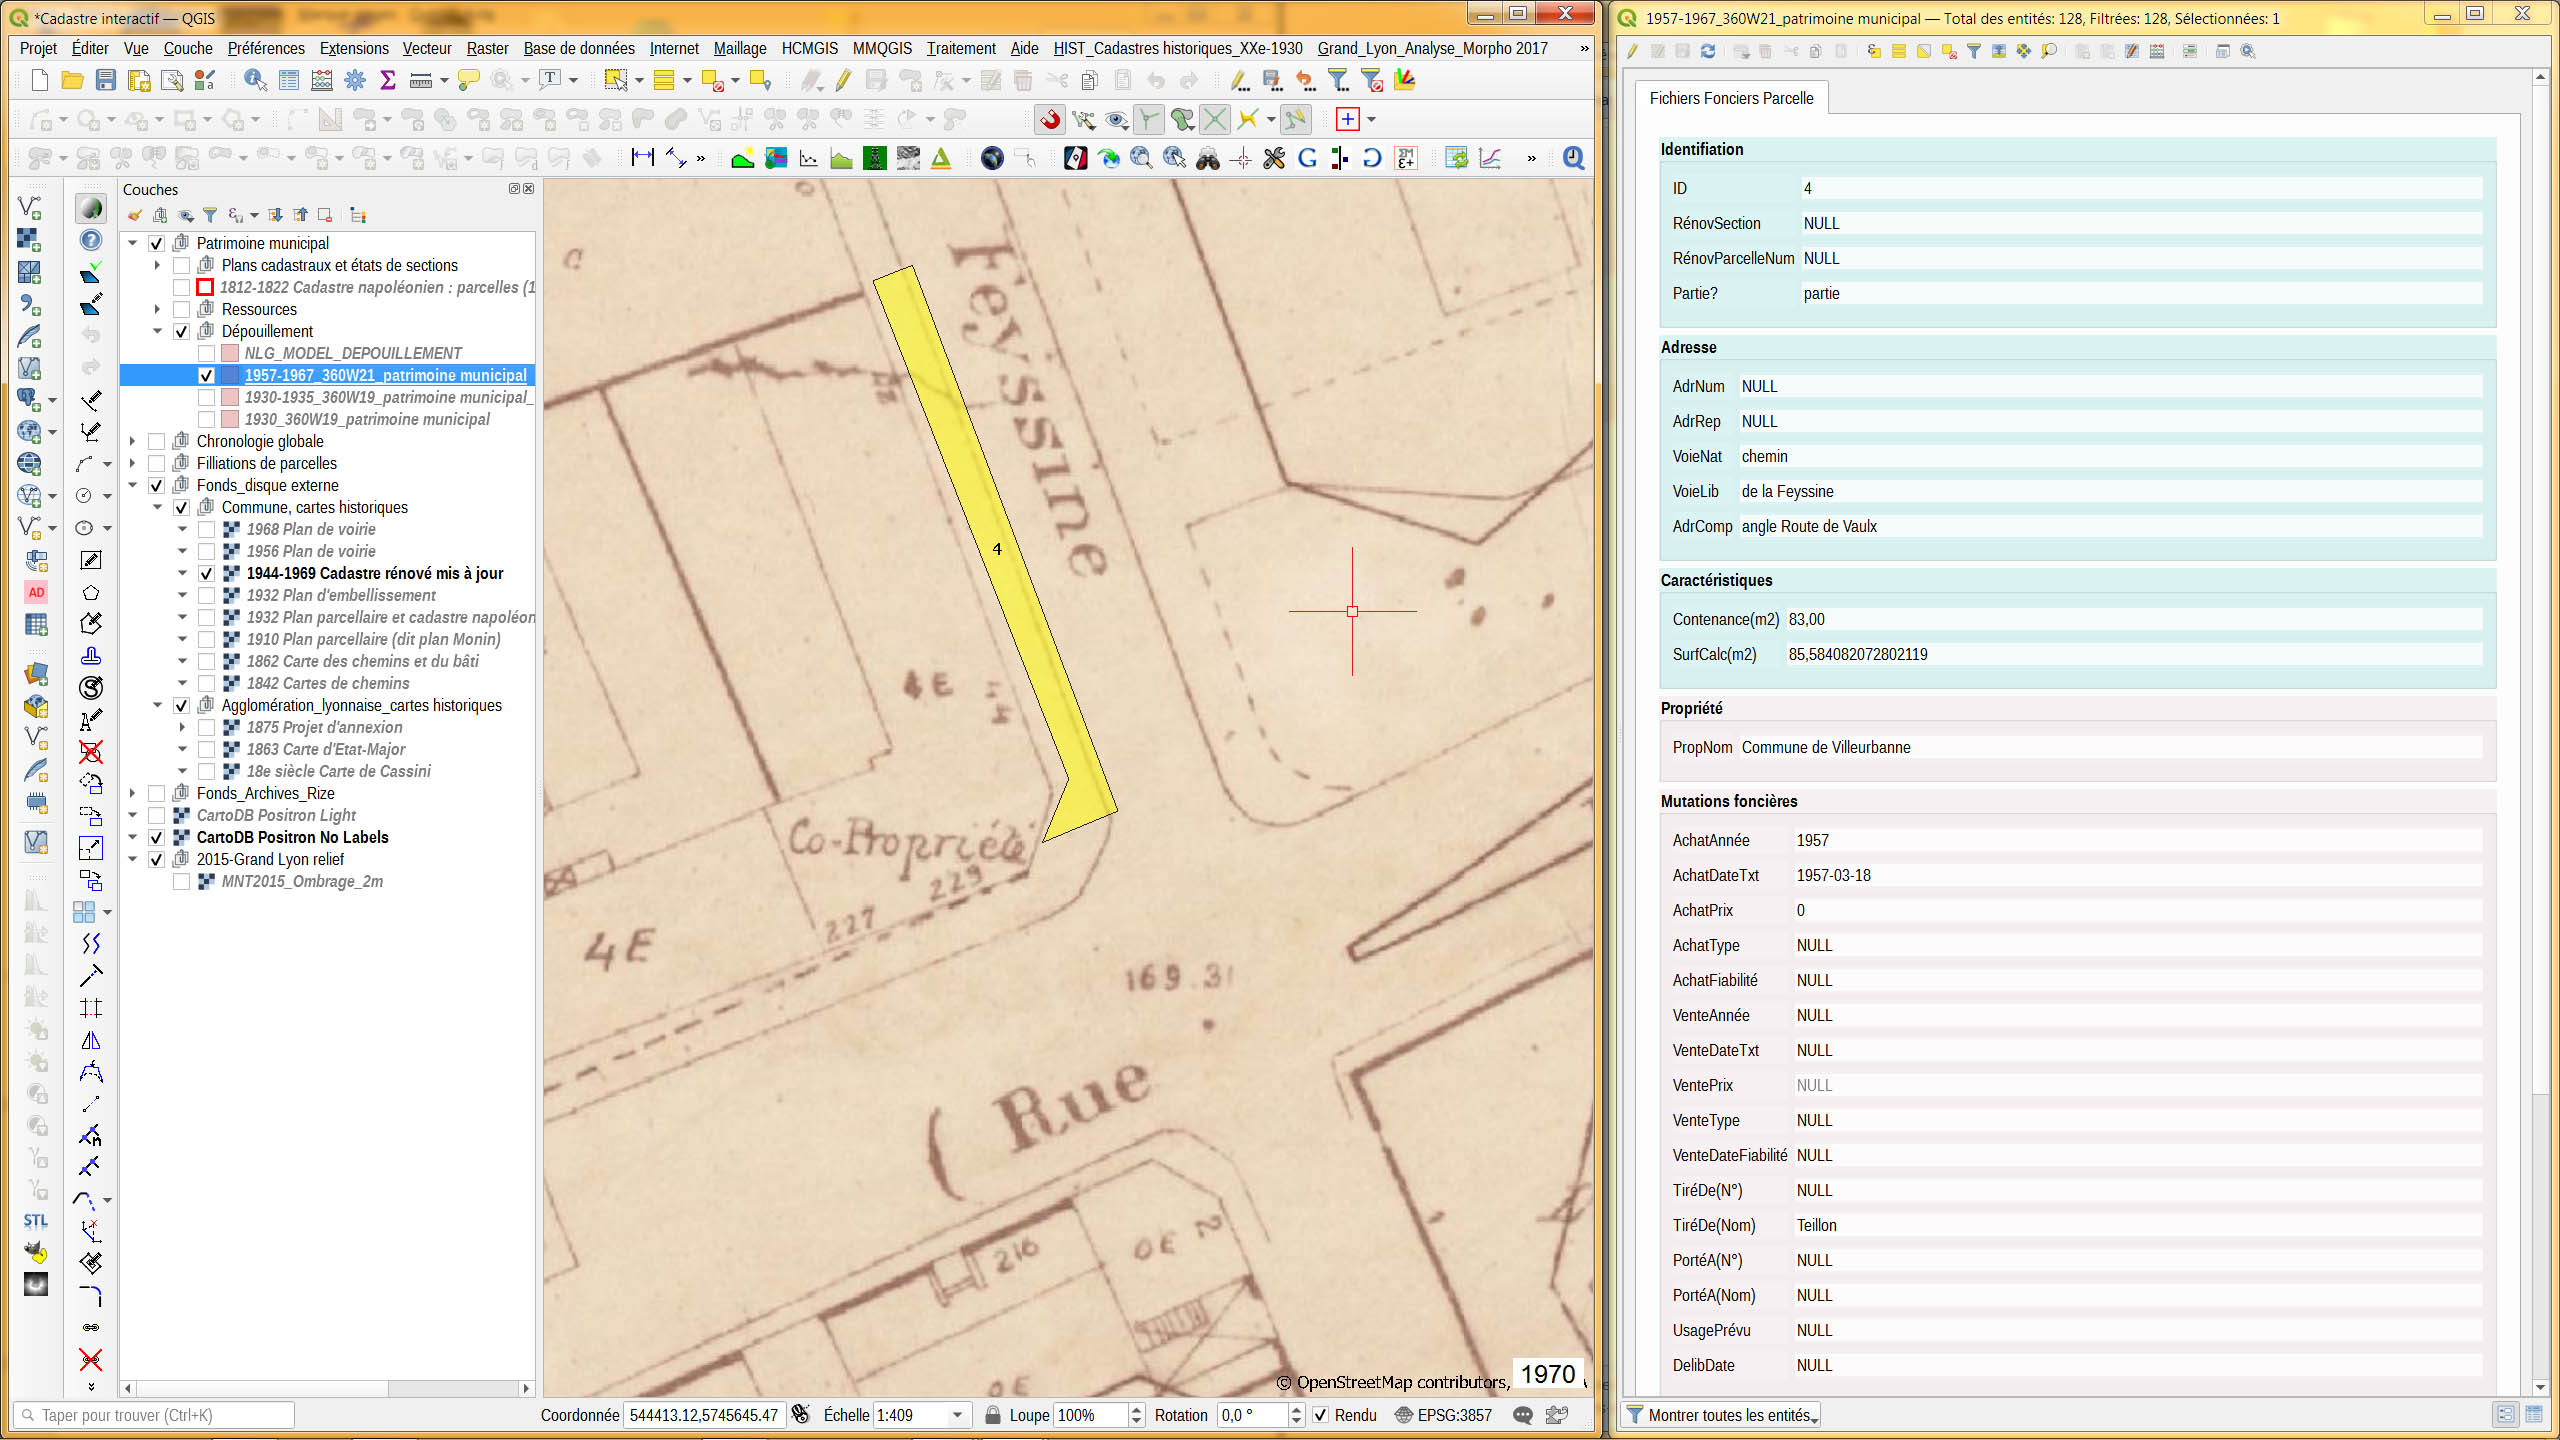Click the filter legend funnel icon in Couches
Screen dimensions: 2560x1440
[210, 215]
